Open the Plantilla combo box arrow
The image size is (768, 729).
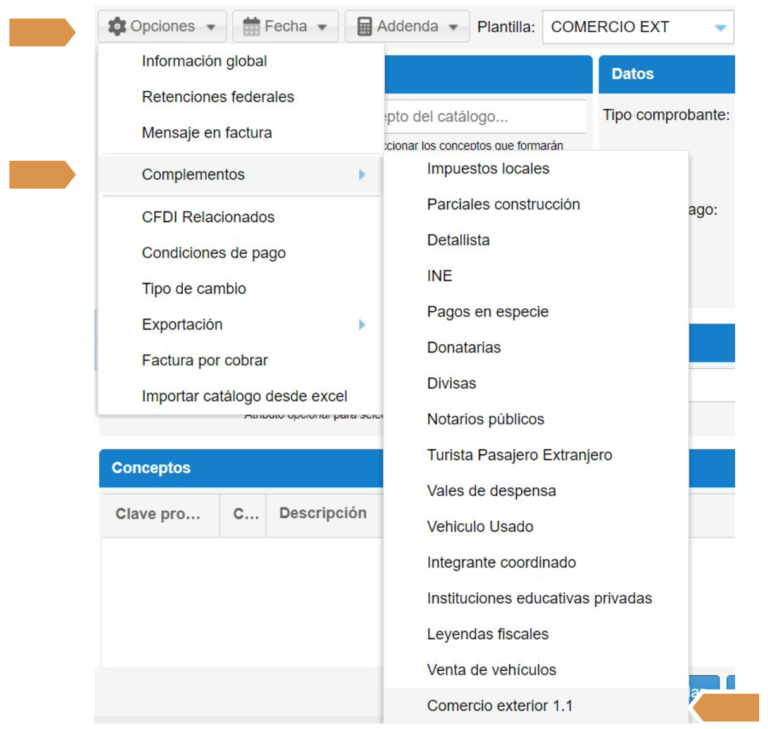pyautogui.click(x=720, y=28)
